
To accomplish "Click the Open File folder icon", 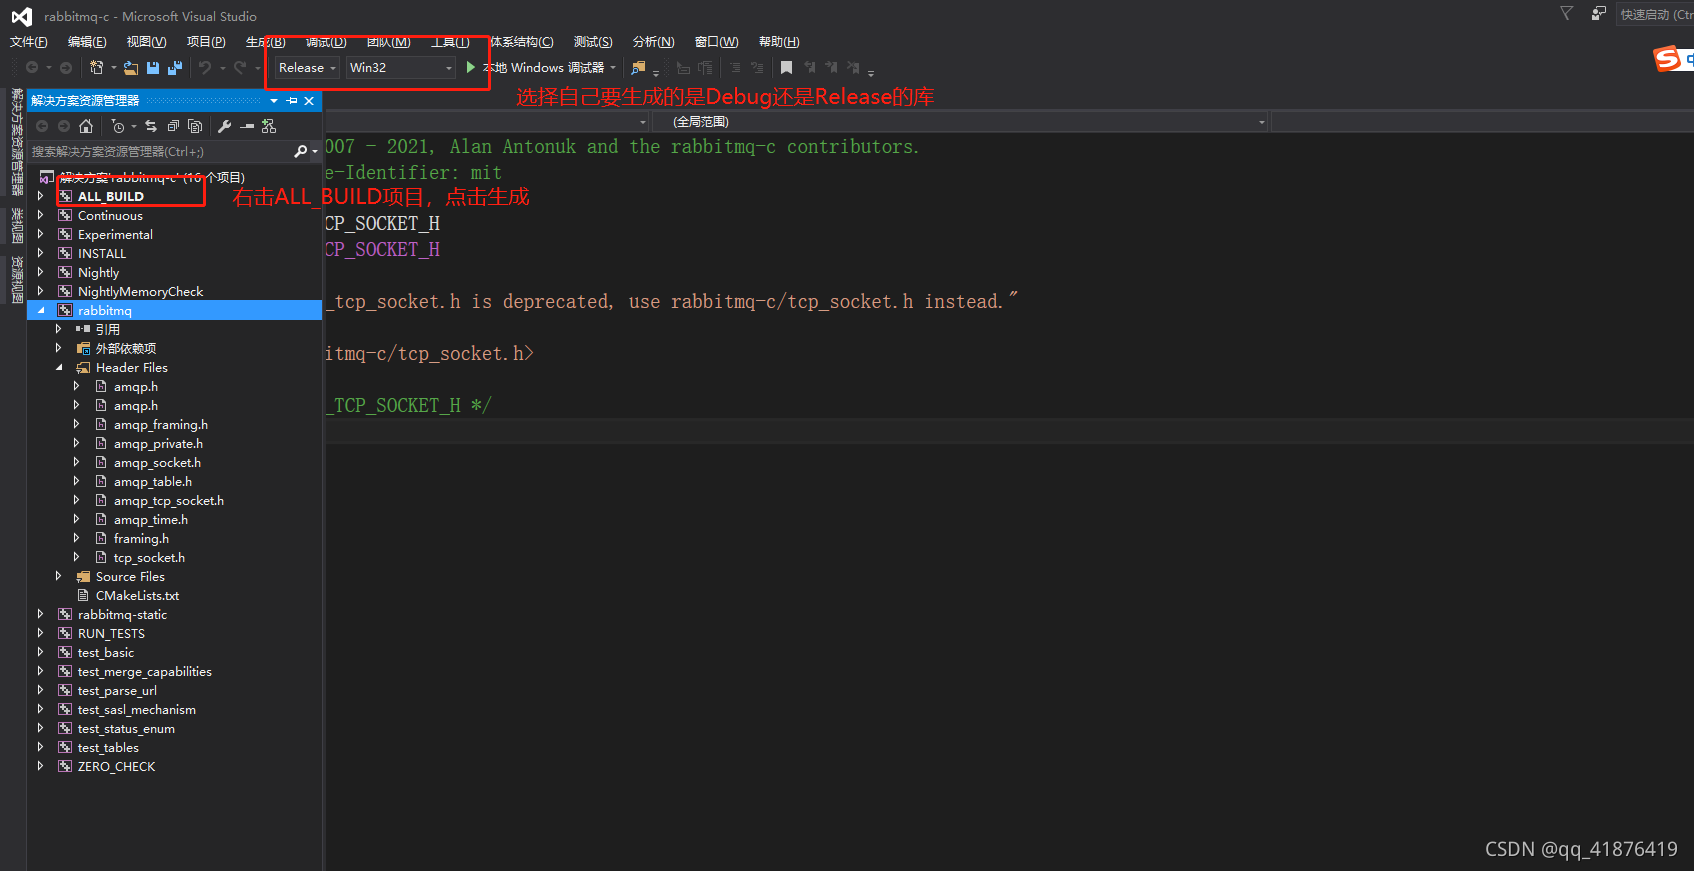I will 131,67.
